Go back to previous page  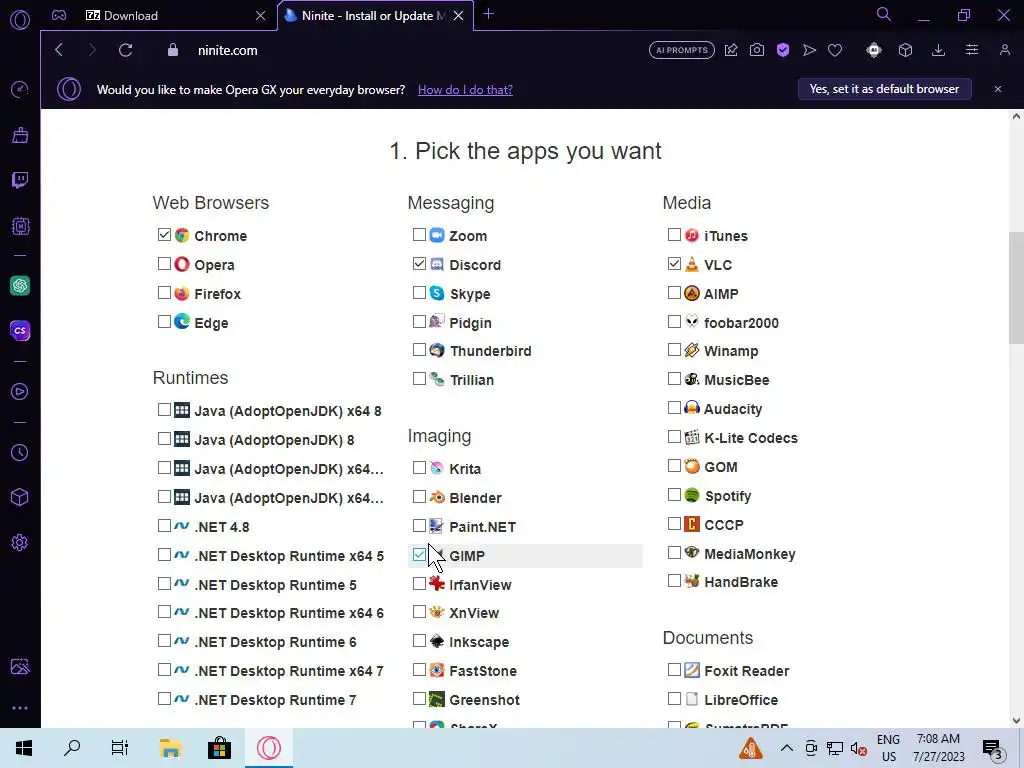tap(59, 50)
